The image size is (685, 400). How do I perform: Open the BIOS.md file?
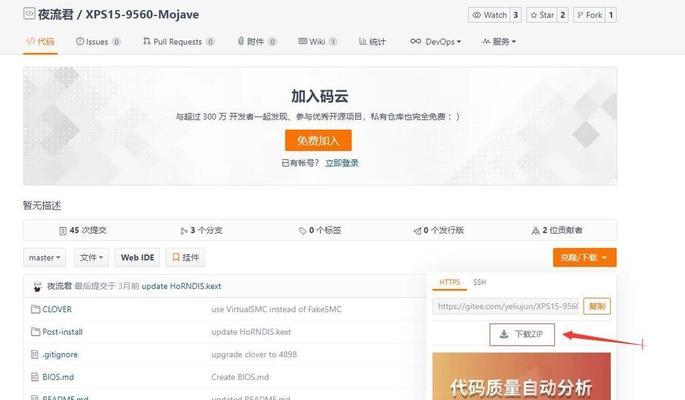coord(58,377)
